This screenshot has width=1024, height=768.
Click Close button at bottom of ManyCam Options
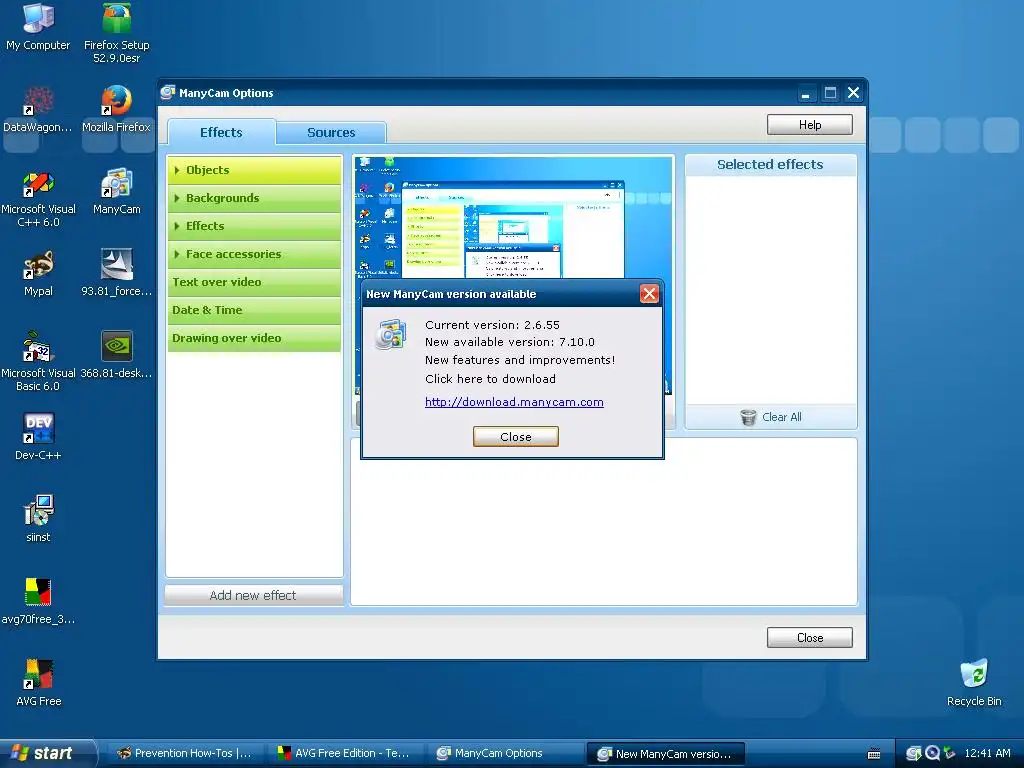[810, 638]
